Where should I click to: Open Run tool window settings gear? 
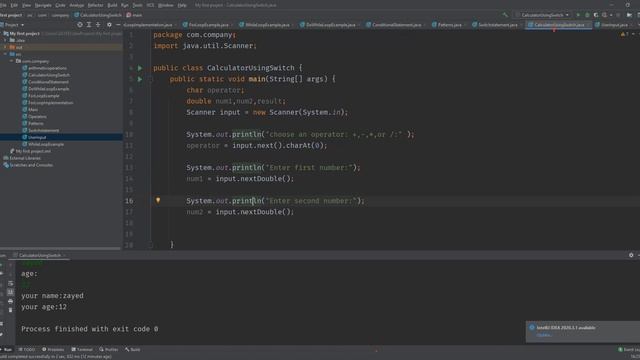tap(631, 255)
